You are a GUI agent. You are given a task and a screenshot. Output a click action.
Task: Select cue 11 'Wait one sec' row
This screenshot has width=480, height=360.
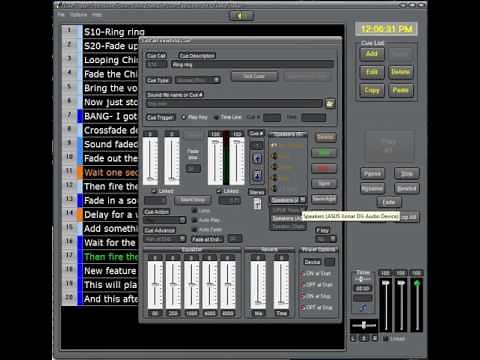tap(100, 172)
